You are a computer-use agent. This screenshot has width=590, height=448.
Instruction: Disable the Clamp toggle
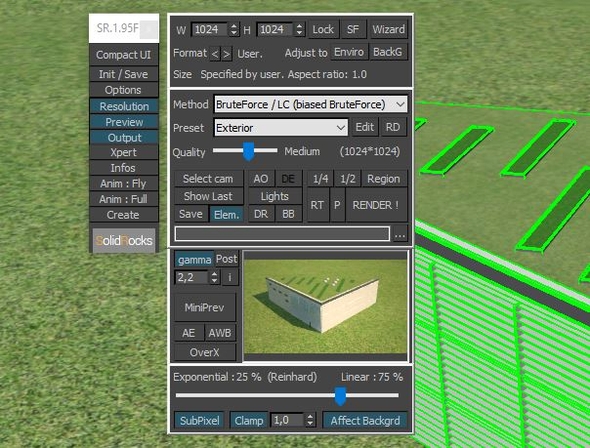click(x=249, y=420)
